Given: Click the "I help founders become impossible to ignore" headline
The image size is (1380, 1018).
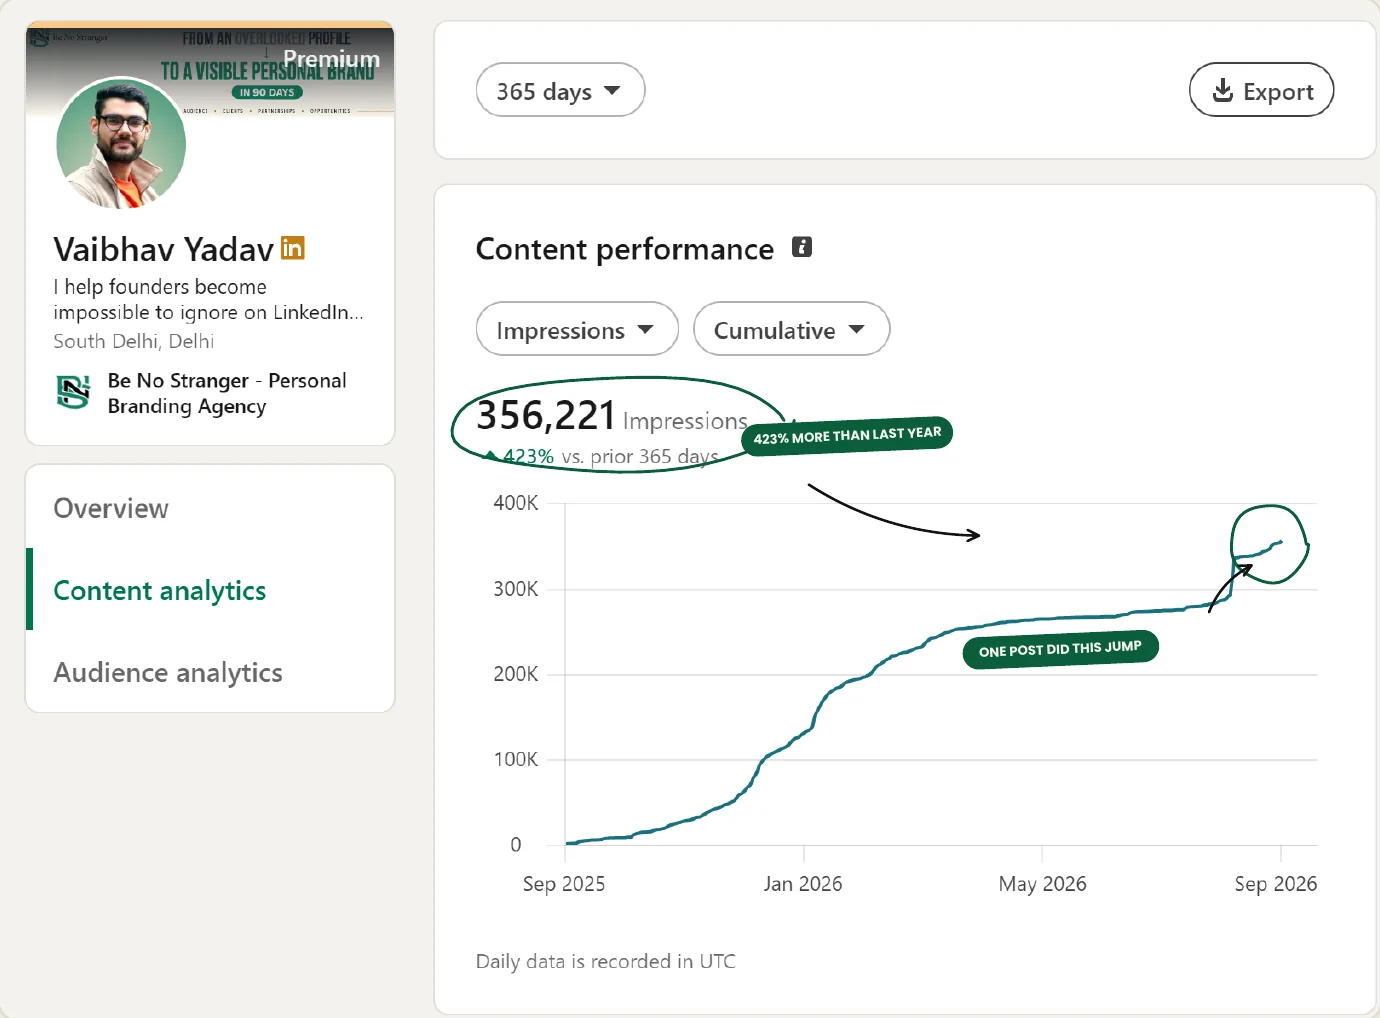Looking at the screenshot, I should click(x=208, y=299).
